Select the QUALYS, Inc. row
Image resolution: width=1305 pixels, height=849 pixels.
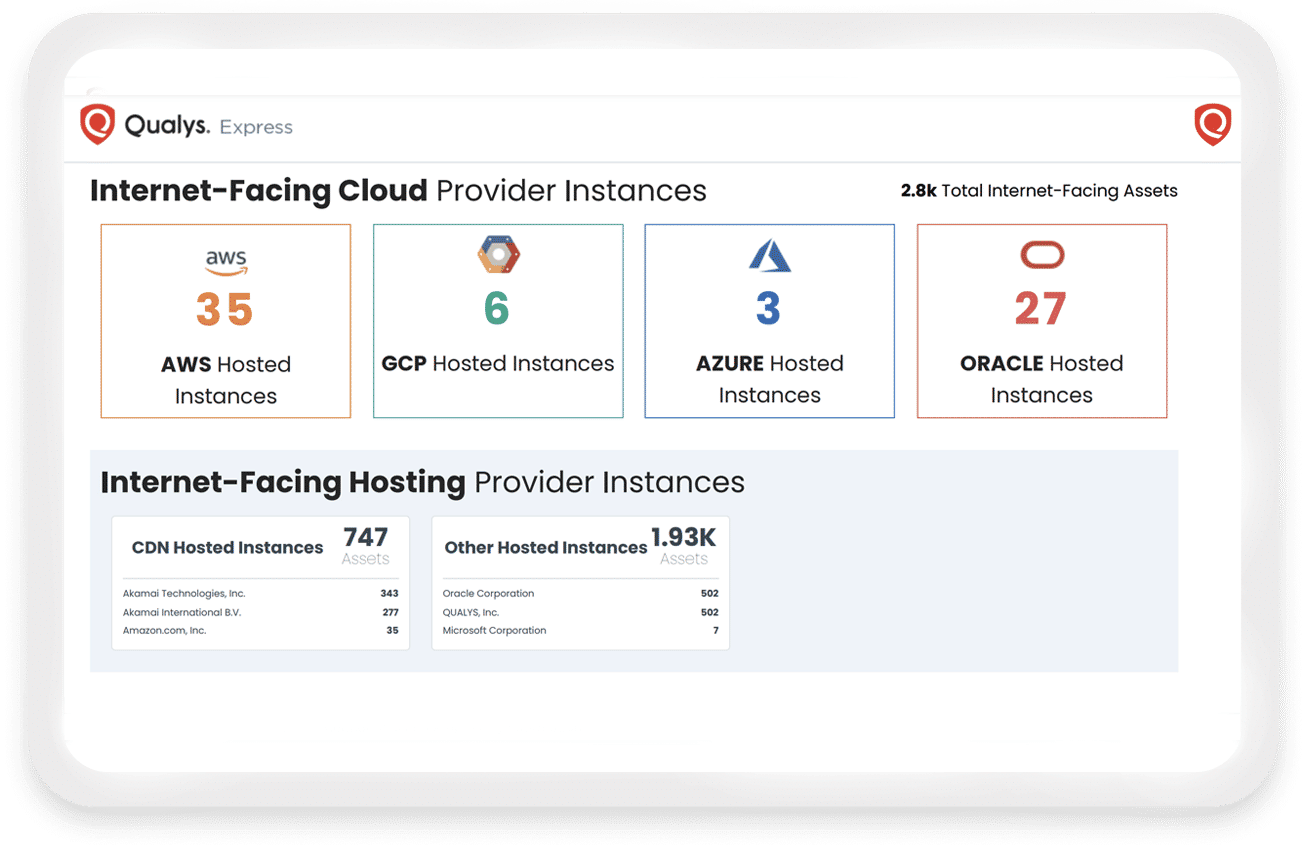pos(581,612)
